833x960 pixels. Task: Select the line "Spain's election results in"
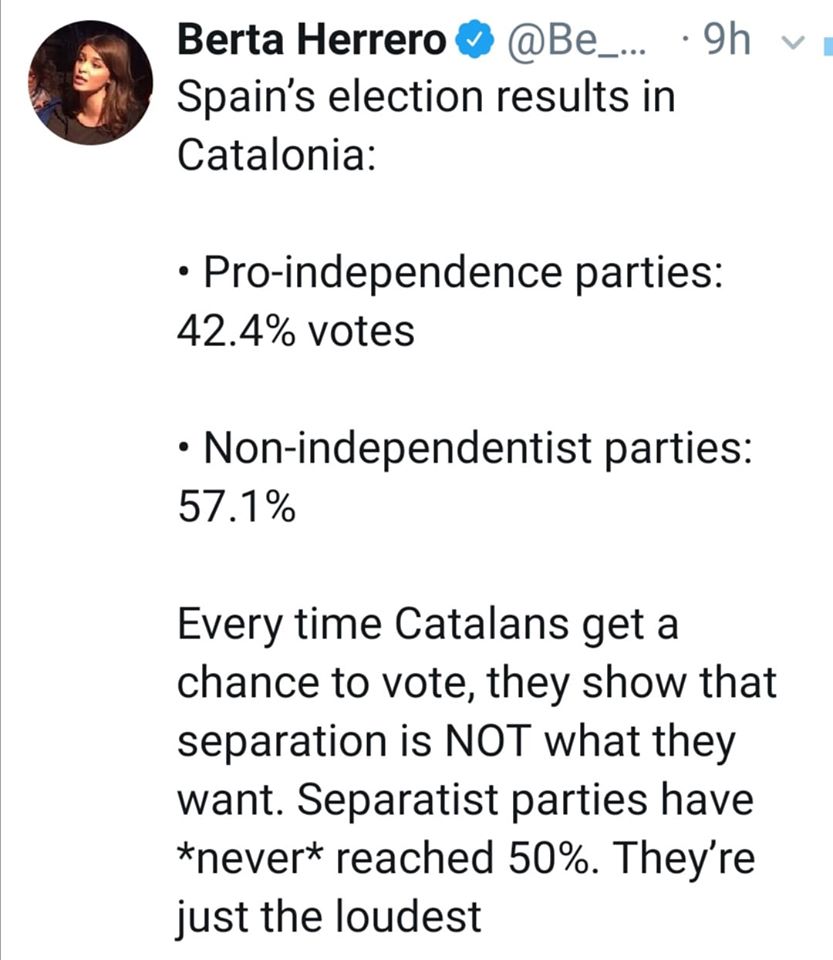pos(427,97)
